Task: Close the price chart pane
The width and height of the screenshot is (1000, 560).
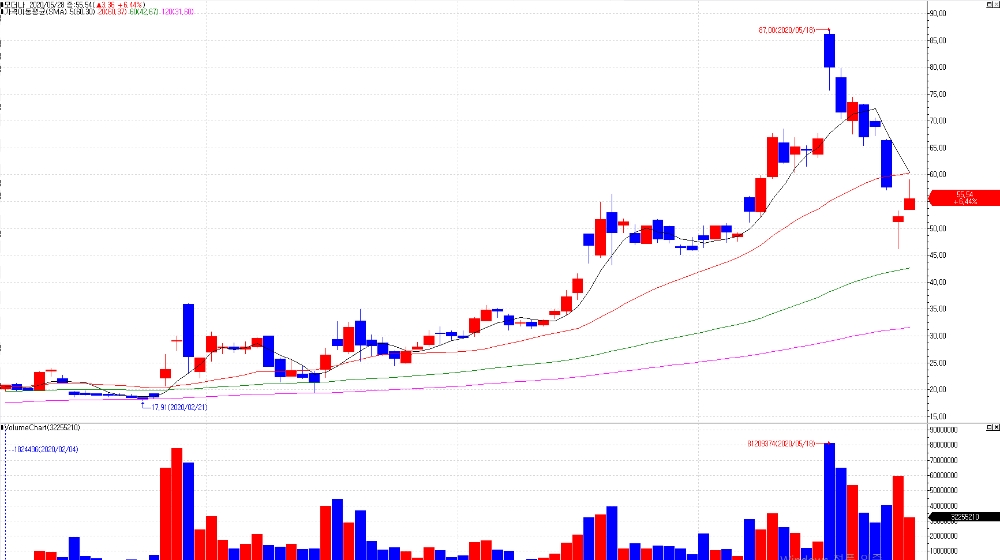Action: pyautogui.click(x=996, y=4)
